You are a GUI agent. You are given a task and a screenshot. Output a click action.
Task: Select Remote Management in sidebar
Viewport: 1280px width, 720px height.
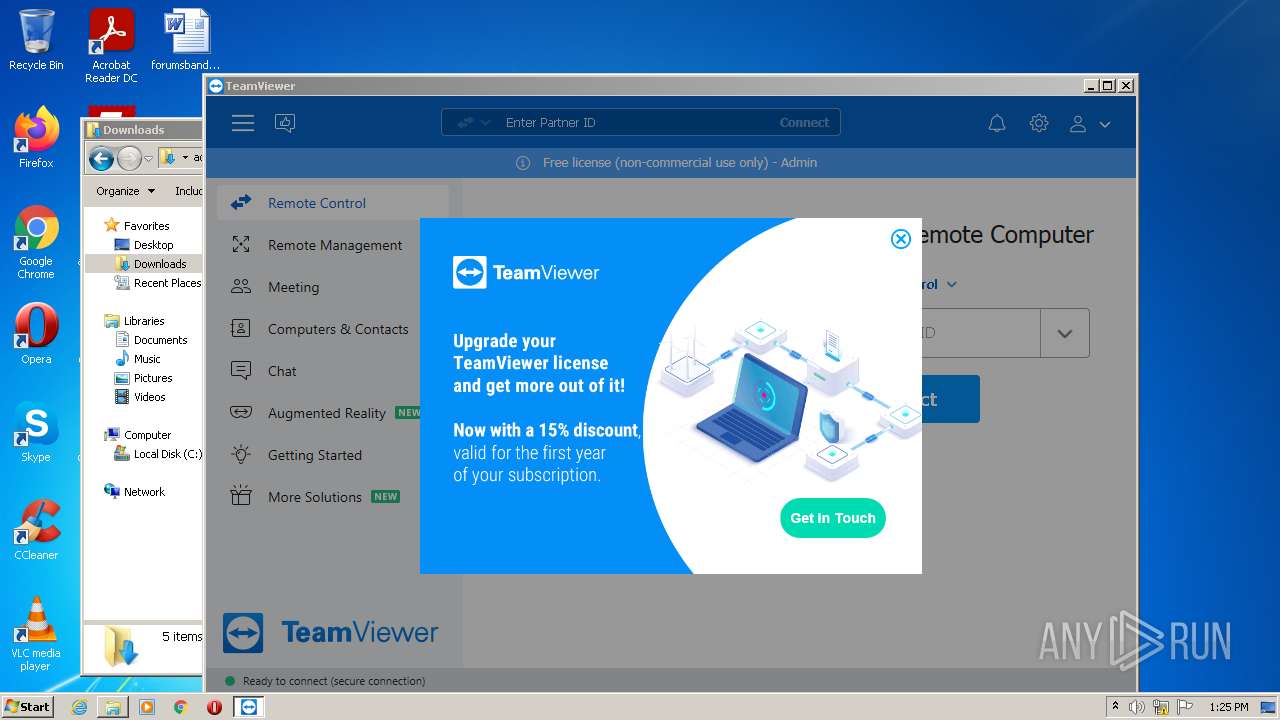click(333, 245)
